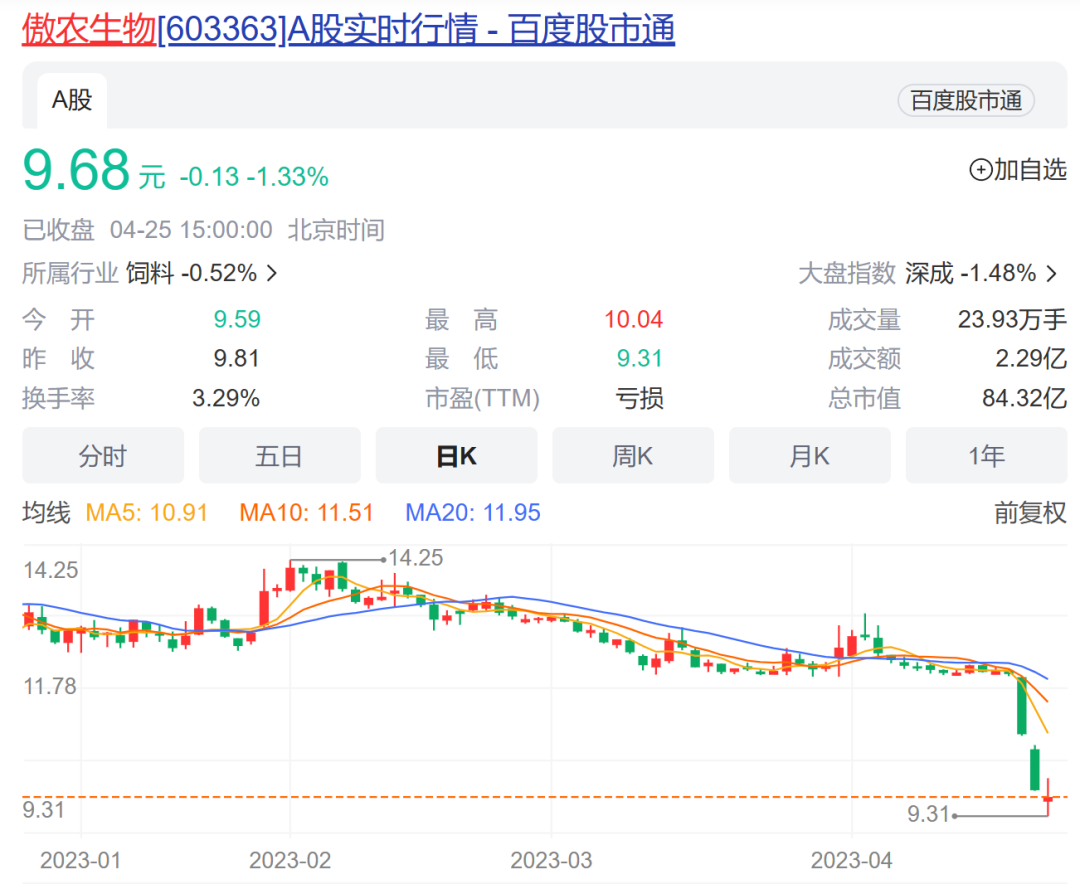
Task: Open the 前复权 adjustment dropdown
Action: coord(1030,513)
